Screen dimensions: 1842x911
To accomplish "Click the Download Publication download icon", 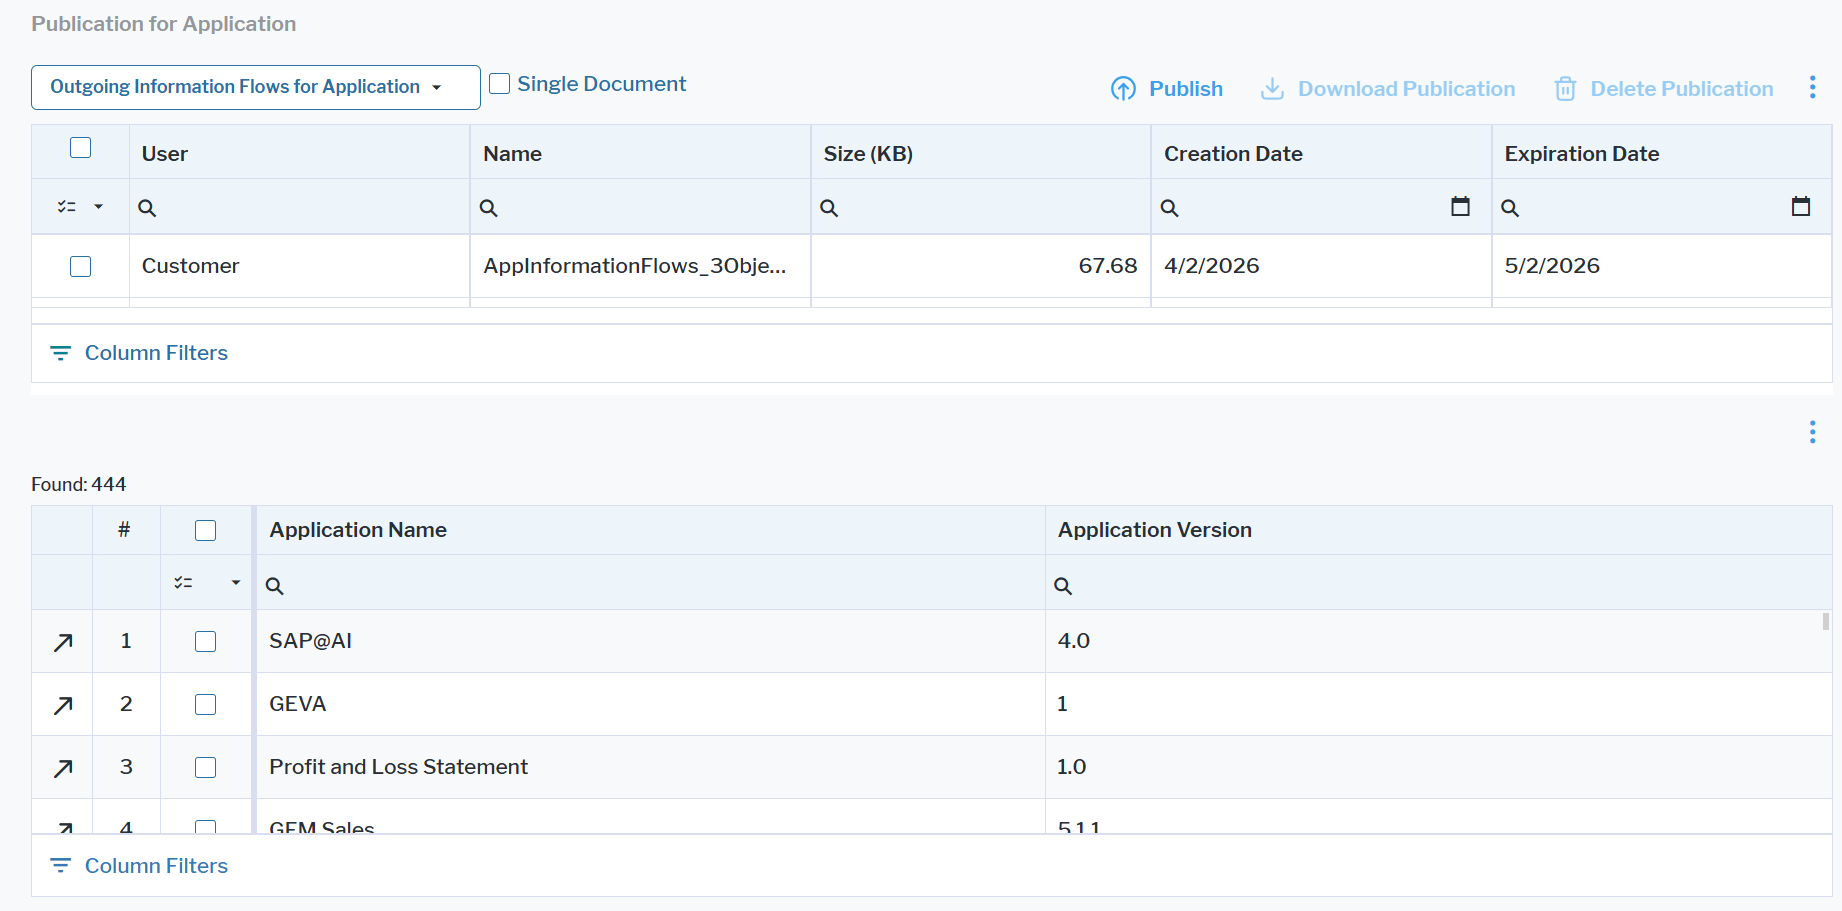I will pos(1271,88).
